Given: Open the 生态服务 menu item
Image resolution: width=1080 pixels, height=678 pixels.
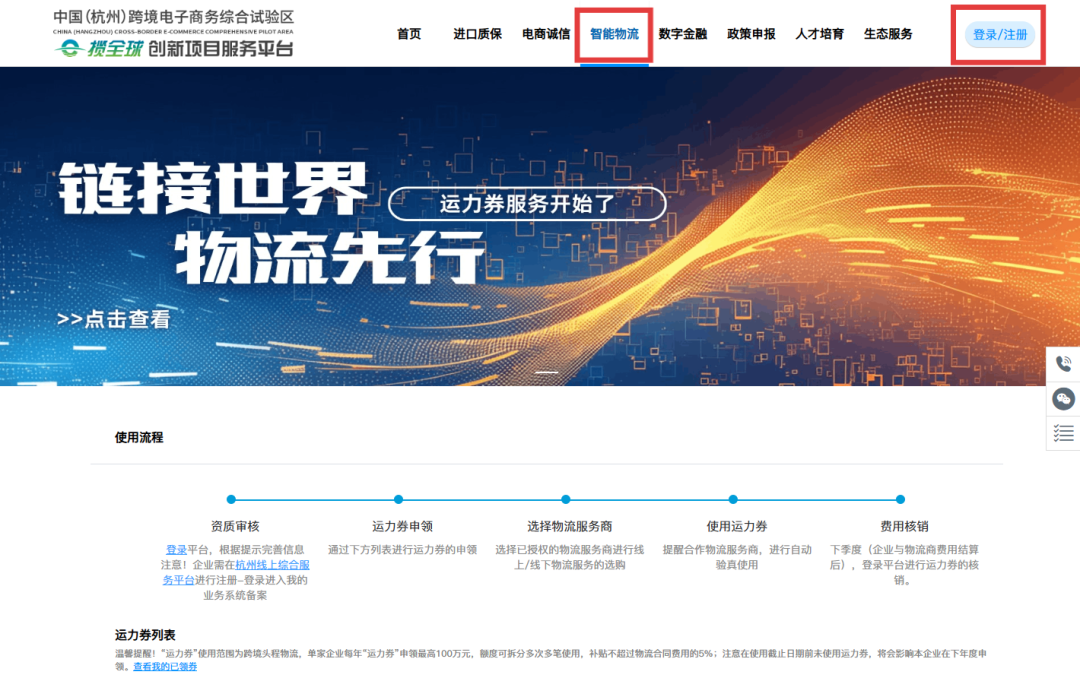Looking at the screenshot, I should coord(888,34).
